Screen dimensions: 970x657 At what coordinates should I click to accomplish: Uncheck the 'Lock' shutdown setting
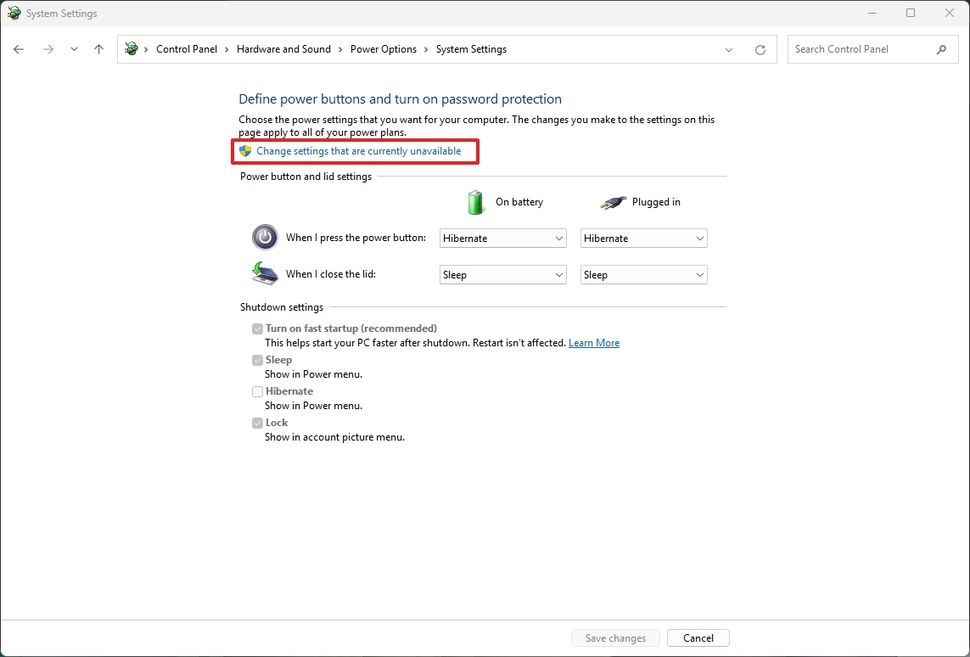[x=257, y=422]
